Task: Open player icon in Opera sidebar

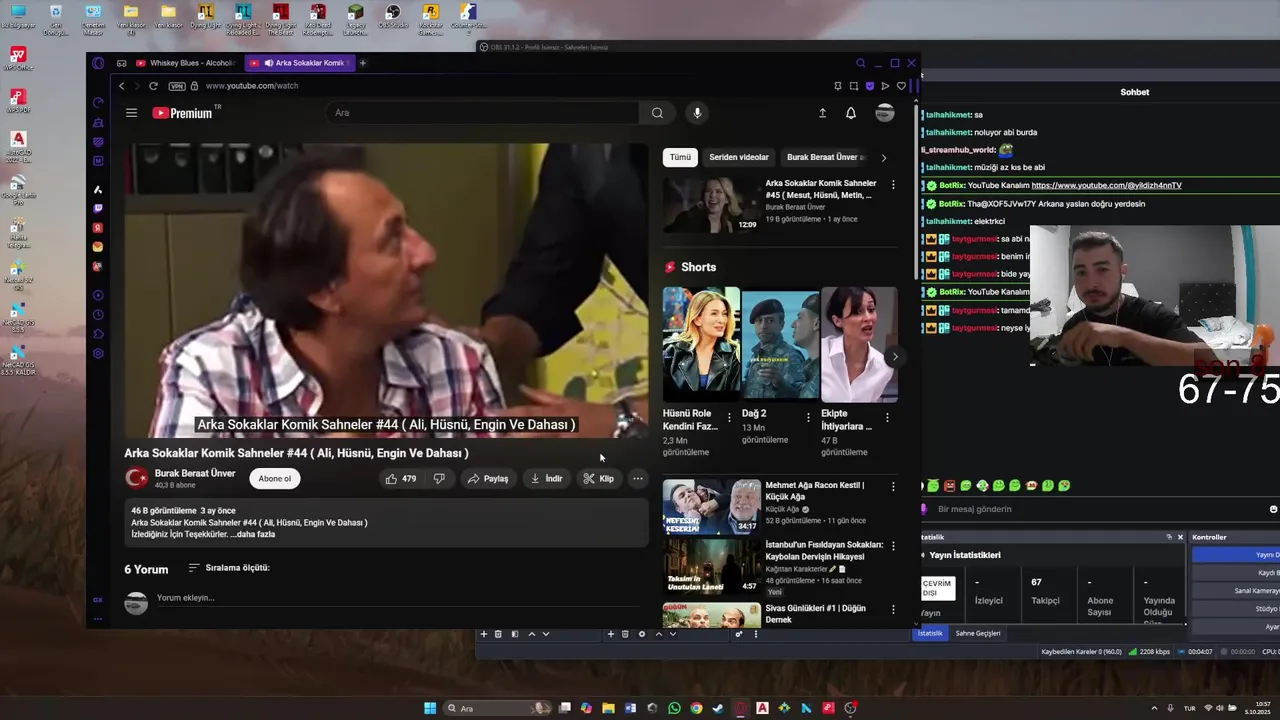Action: [98, 295]
